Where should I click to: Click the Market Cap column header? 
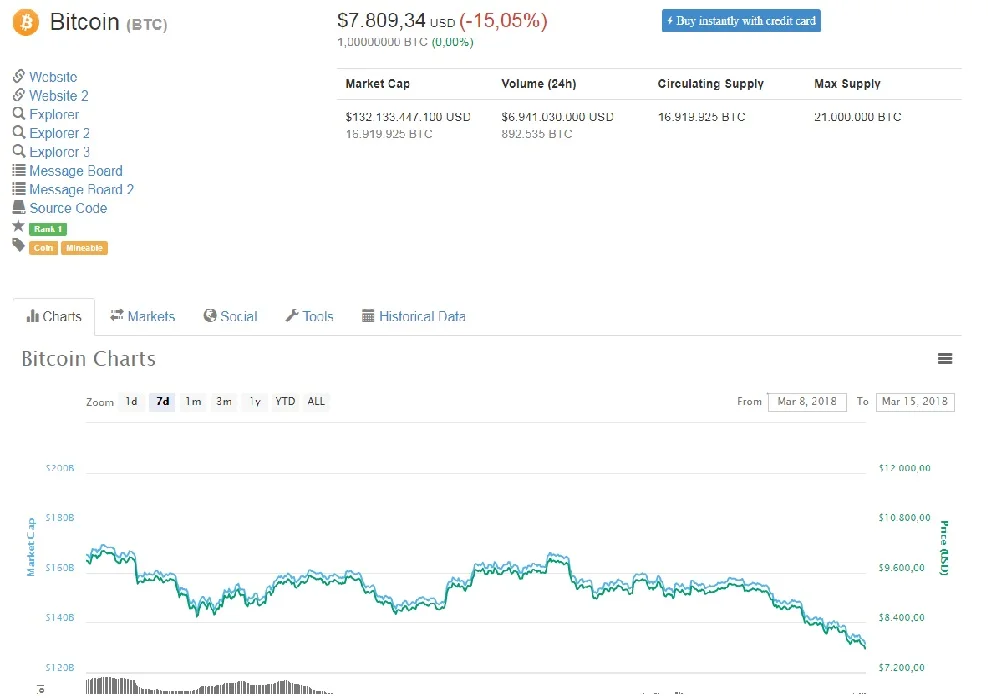coord(377,84)
